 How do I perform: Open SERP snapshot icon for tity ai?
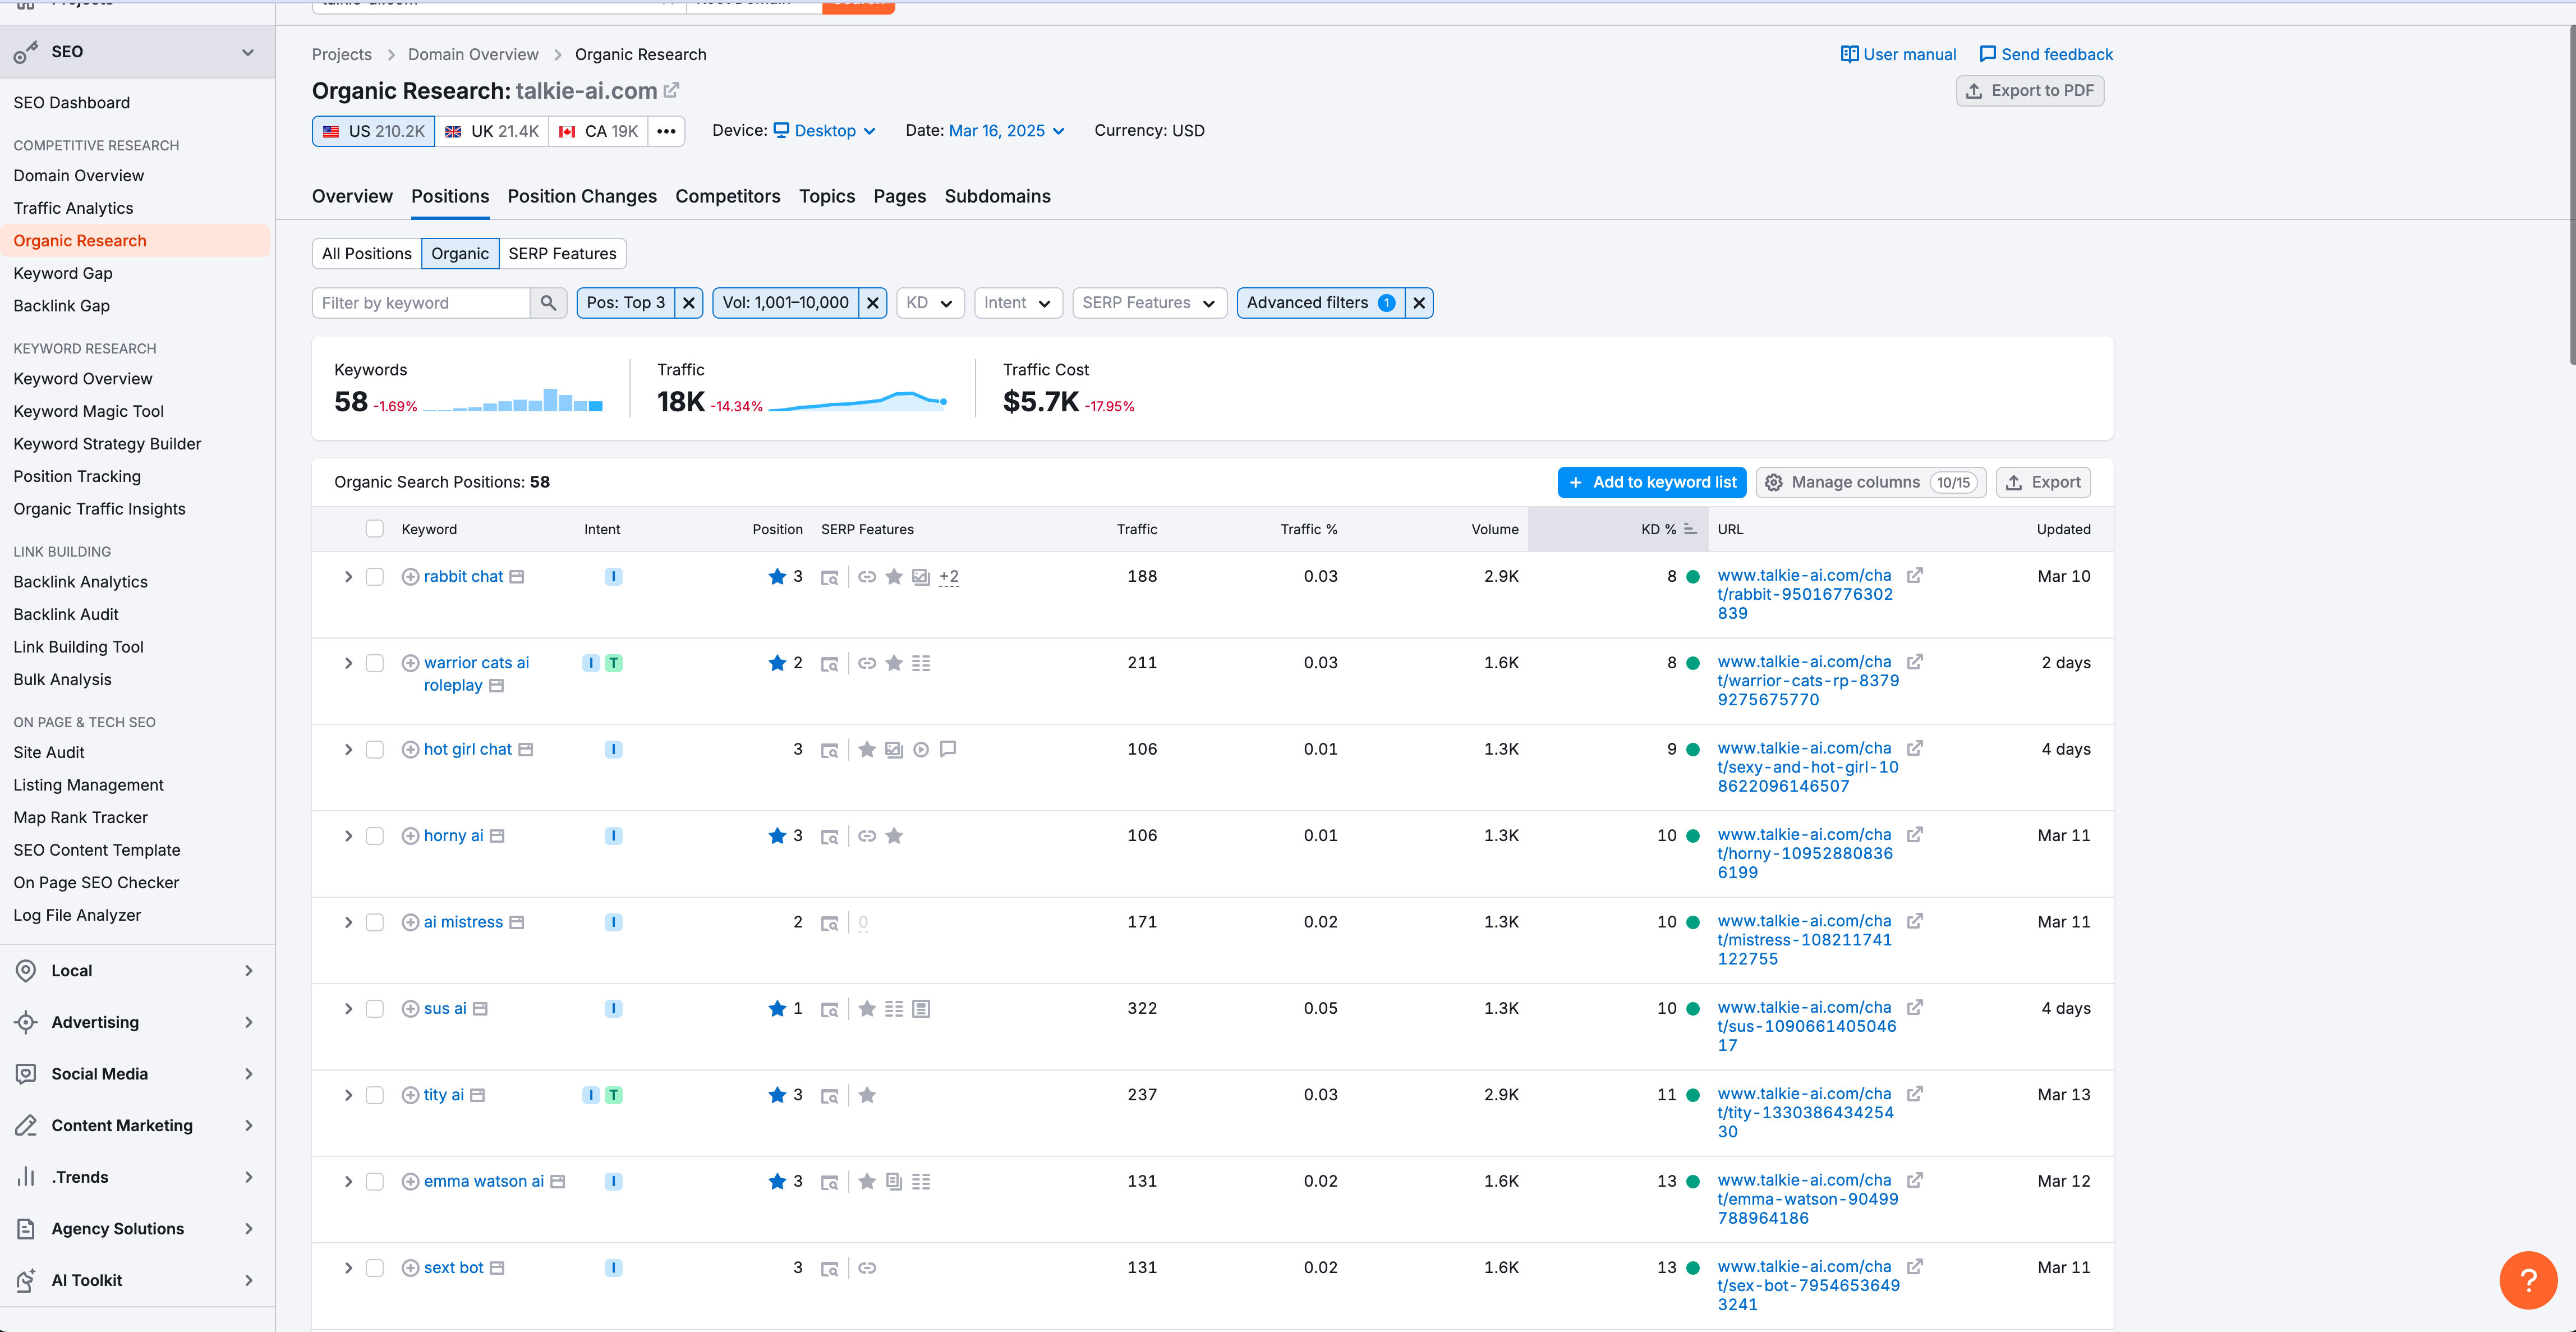pos(829,1096)
